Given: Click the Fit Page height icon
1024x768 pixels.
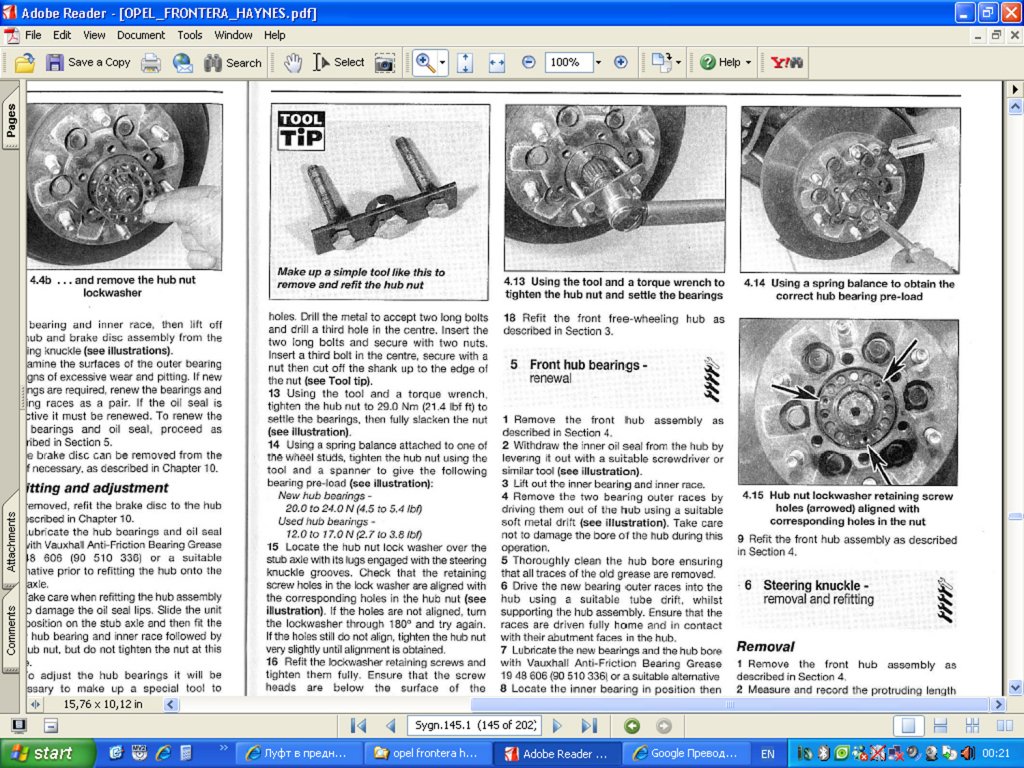Looking at the screenshot, I should point(464,63).
